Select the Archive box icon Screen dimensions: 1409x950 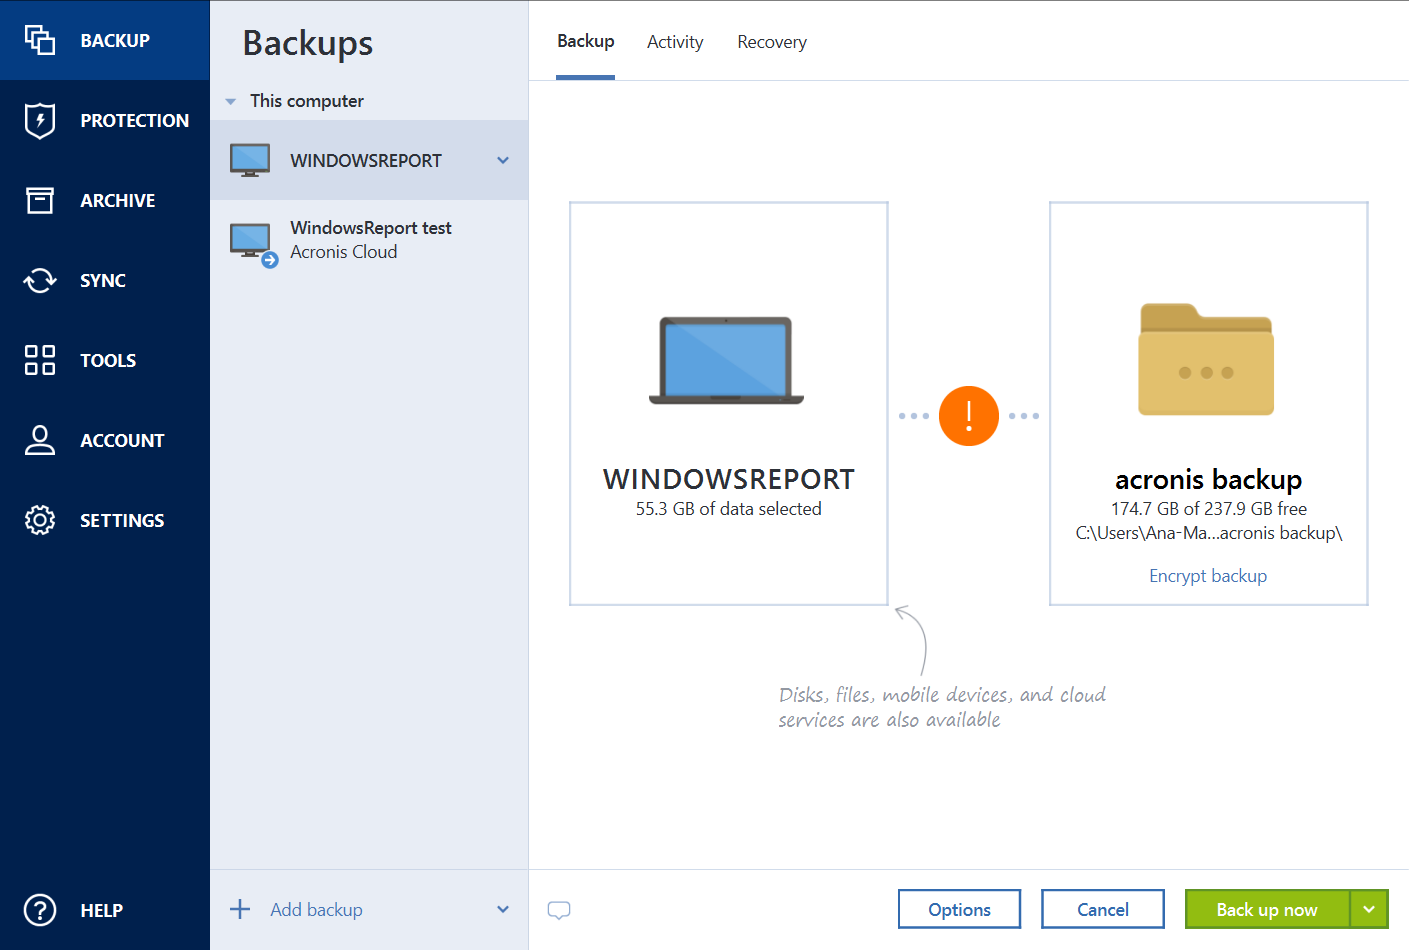coord(40,200)
